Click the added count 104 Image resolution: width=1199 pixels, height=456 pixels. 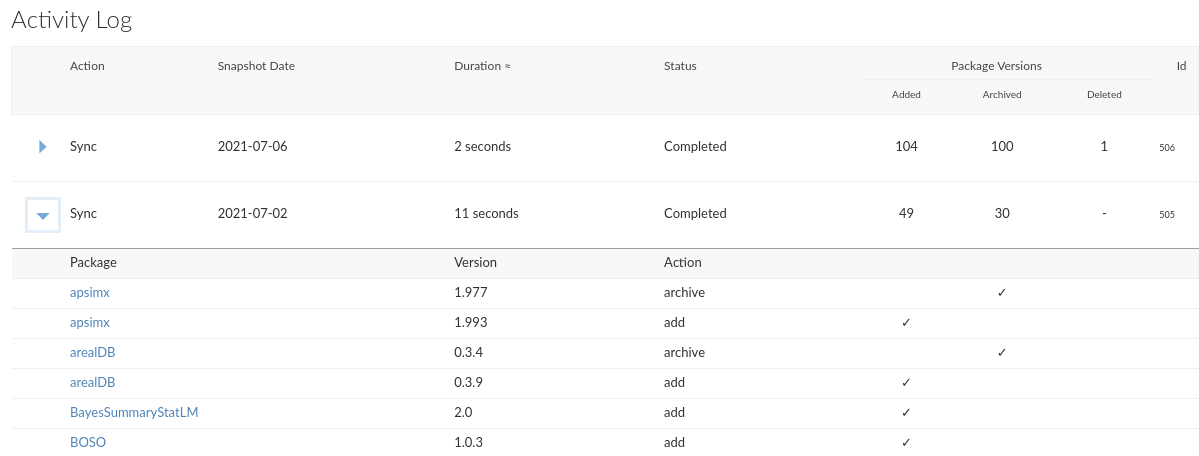click(906, 146)
